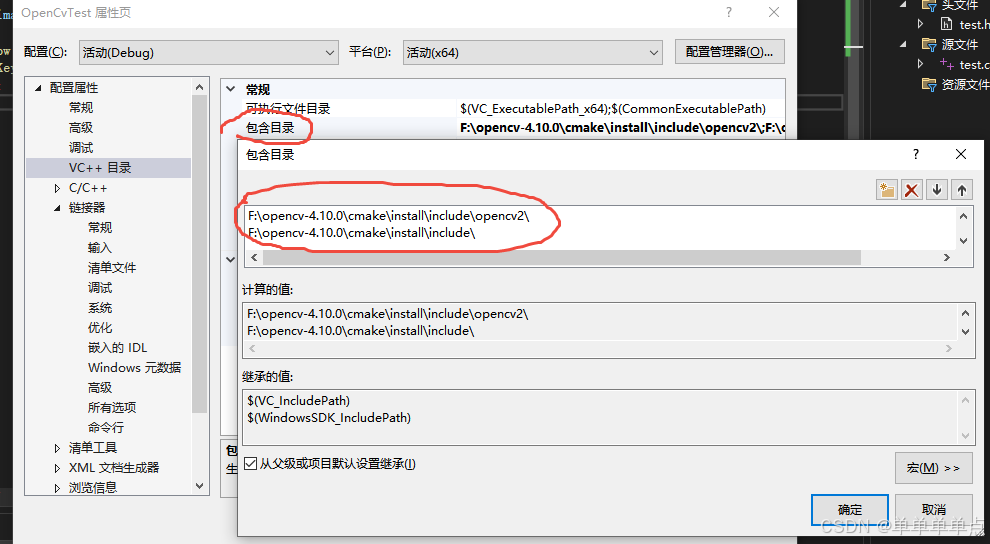Click up arrow of tree panel scrollbar
990x544 pixels.
pos(200,87)
